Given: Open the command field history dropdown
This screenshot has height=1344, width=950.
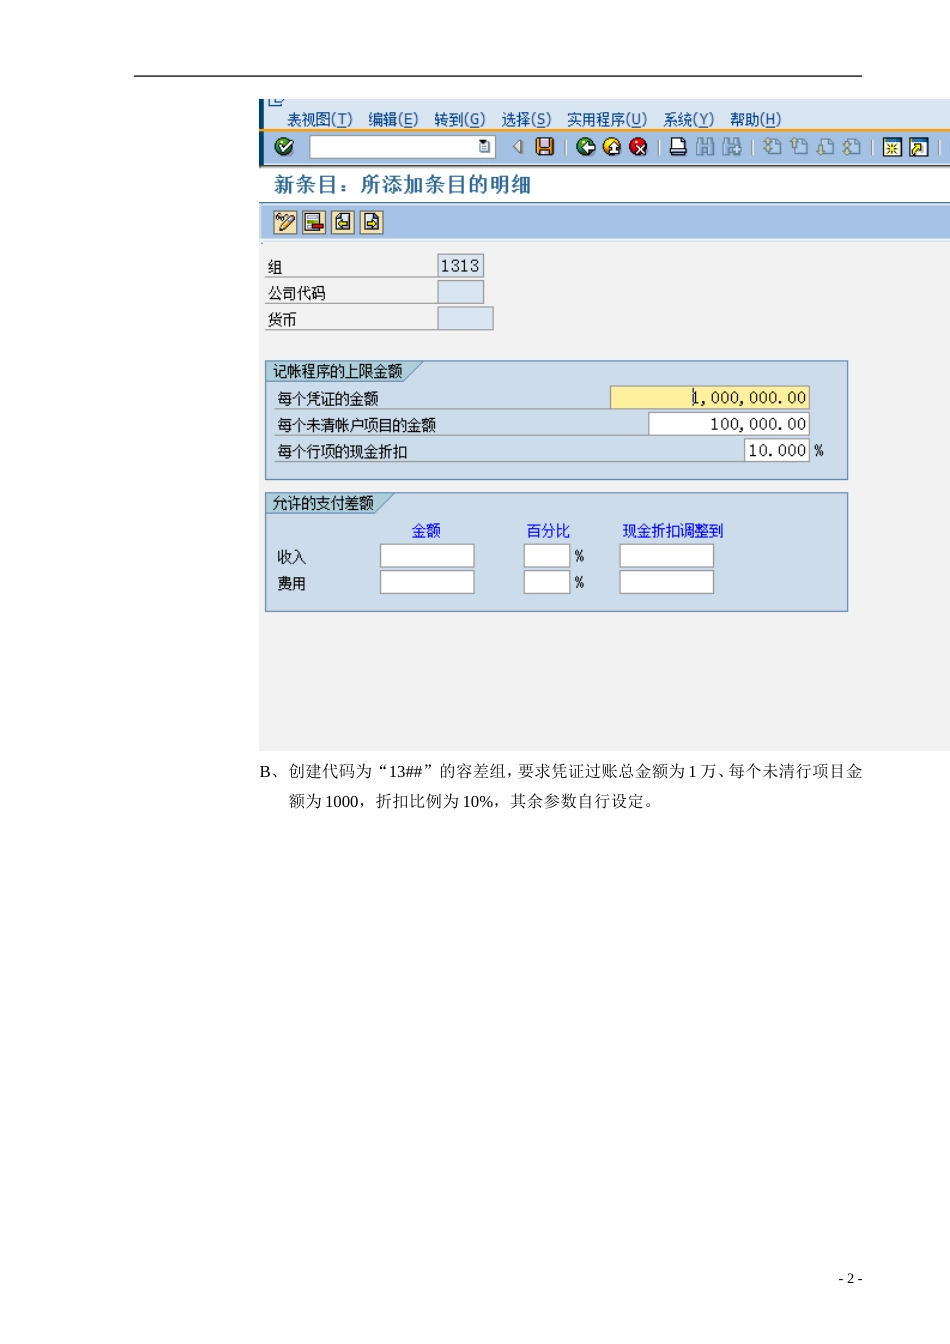Looking at the screenshot, I should (485, 147).
